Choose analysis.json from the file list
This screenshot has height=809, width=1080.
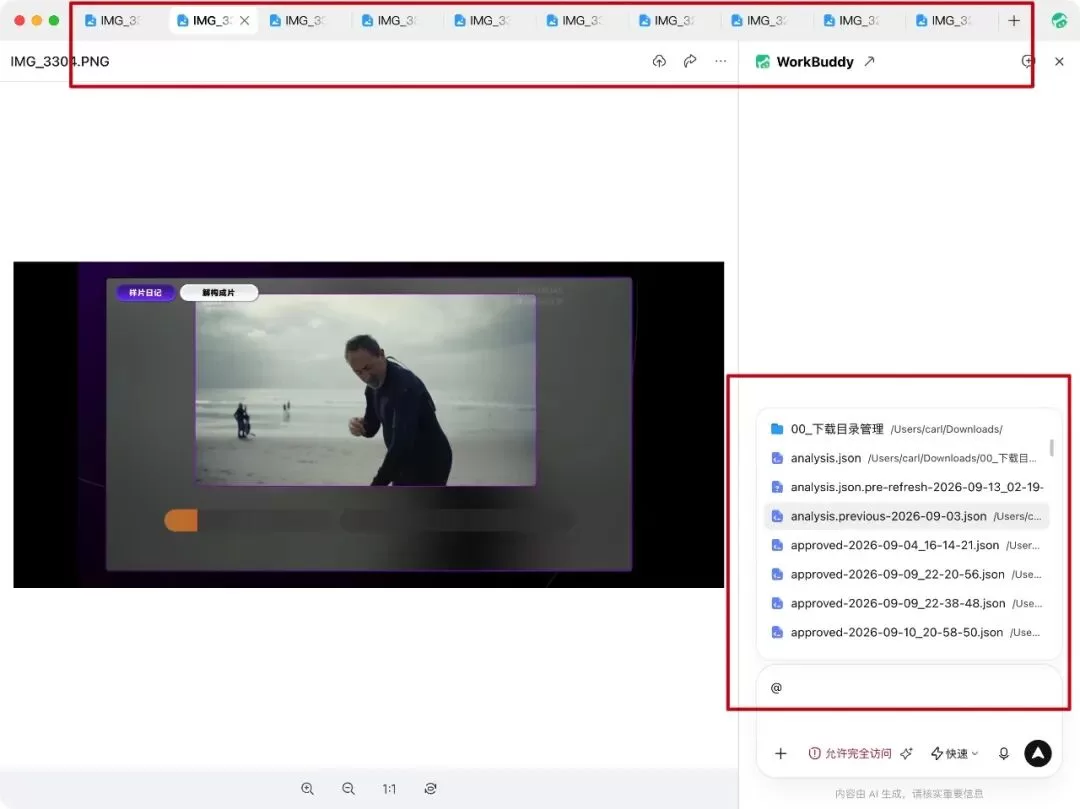[x=906, y=458]
